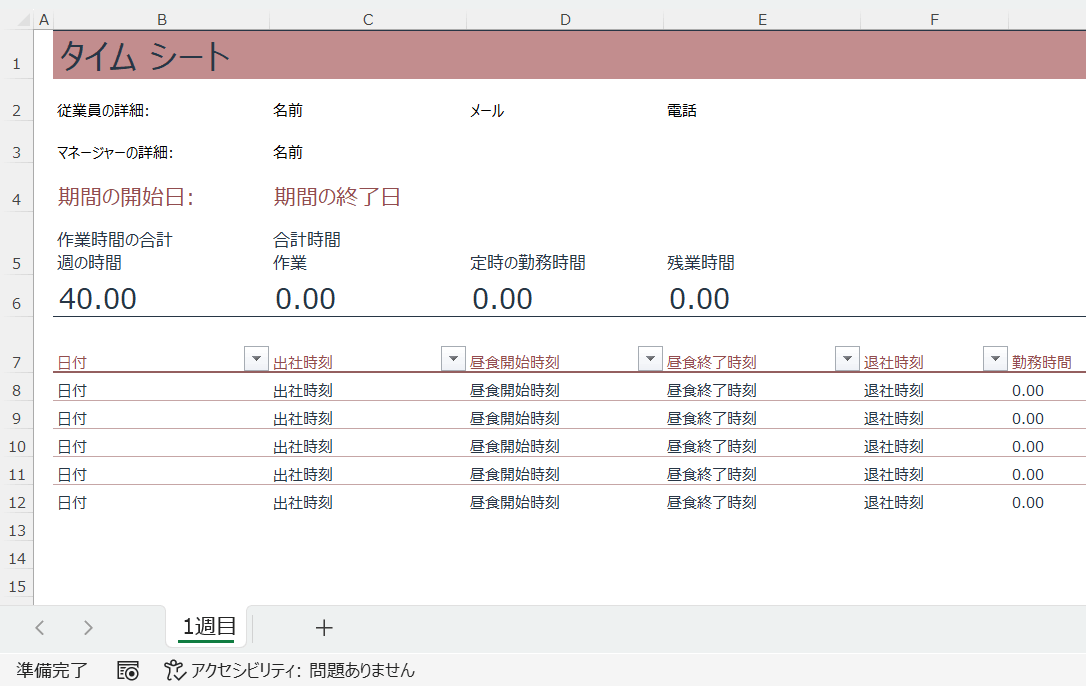Add a new sheet with plus icon
1086x686 pixels.
click(x=323, y=628)
